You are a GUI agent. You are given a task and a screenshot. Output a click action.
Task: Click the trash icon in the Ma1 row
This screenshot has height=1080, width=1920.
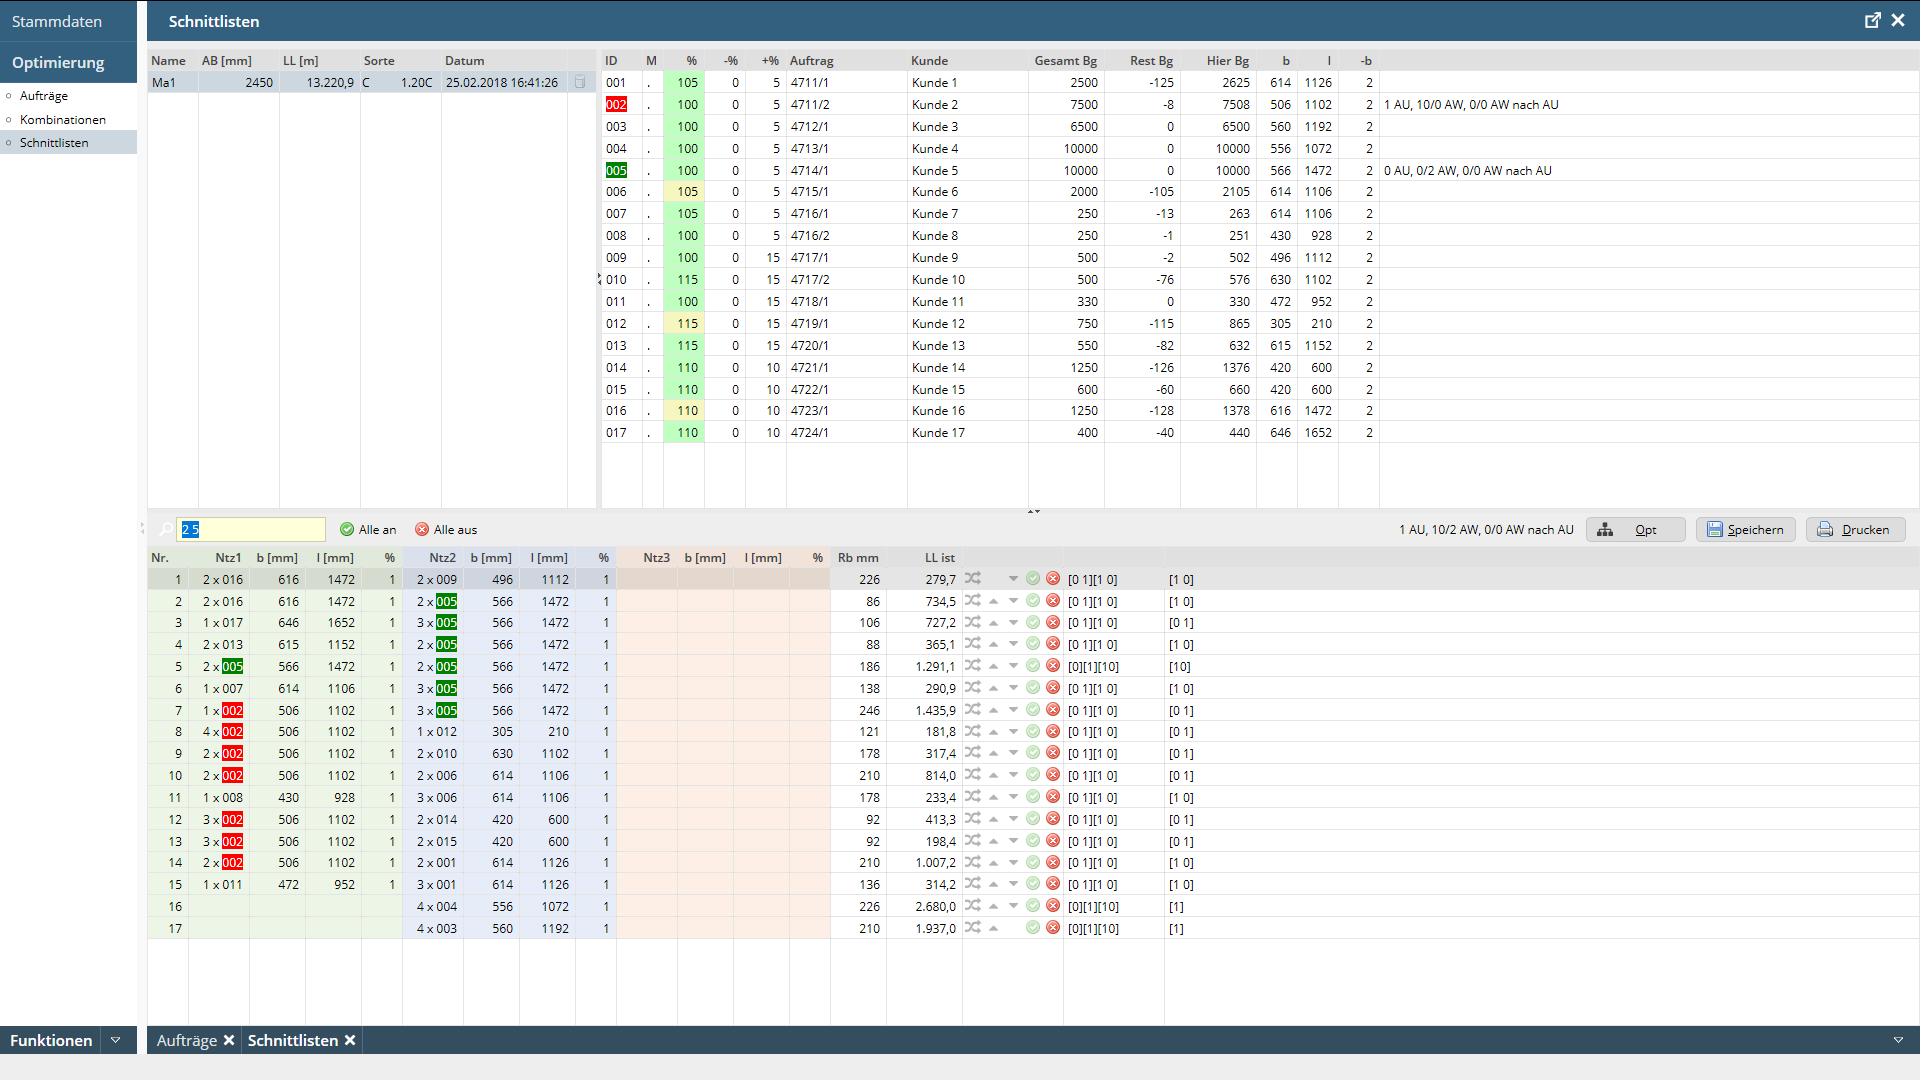580,83
